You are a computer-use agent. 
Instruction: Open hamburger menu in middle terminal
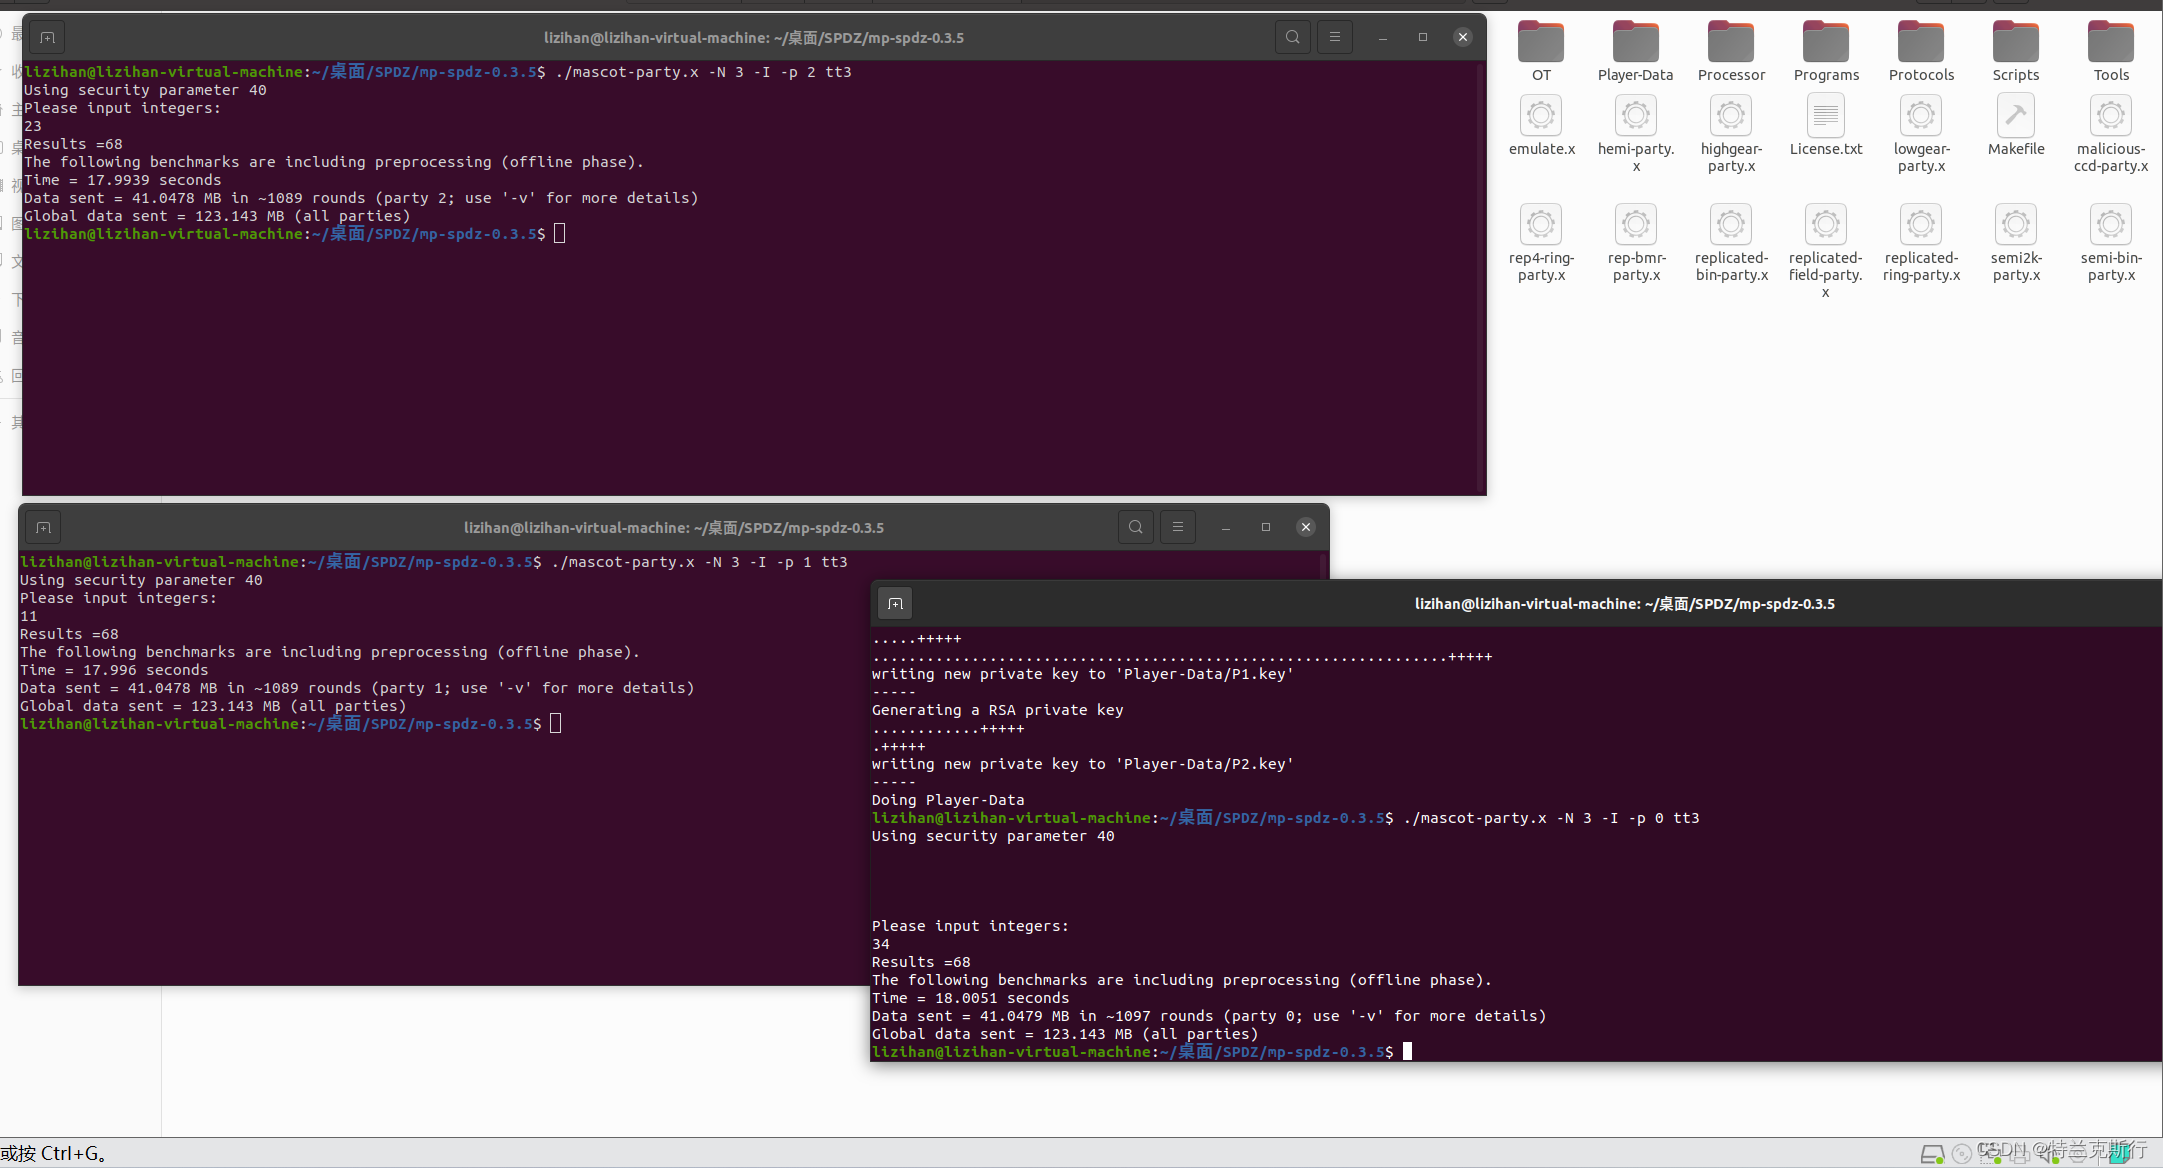[x=1177, y=528]
